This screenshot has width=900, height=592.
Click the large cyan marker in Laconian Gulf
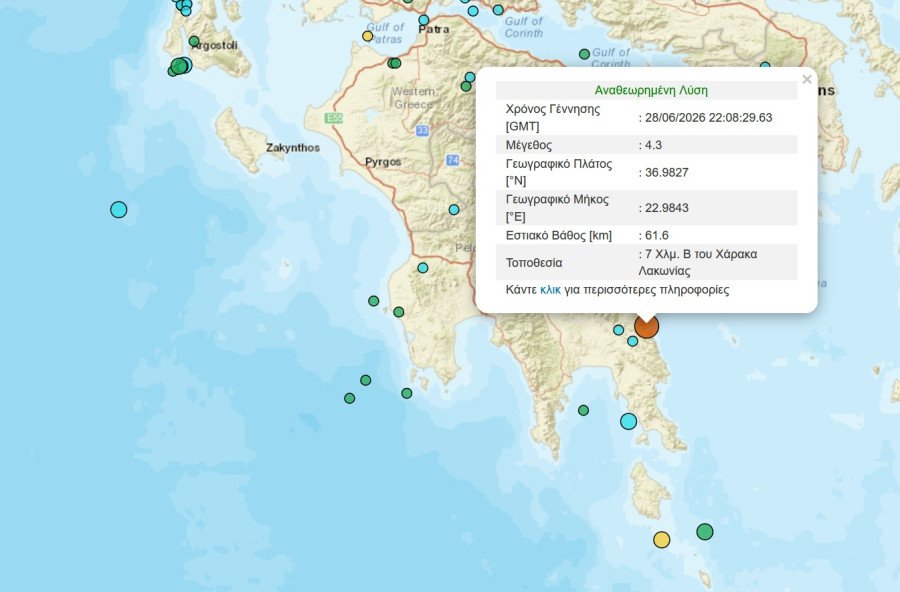pos(629,421)
